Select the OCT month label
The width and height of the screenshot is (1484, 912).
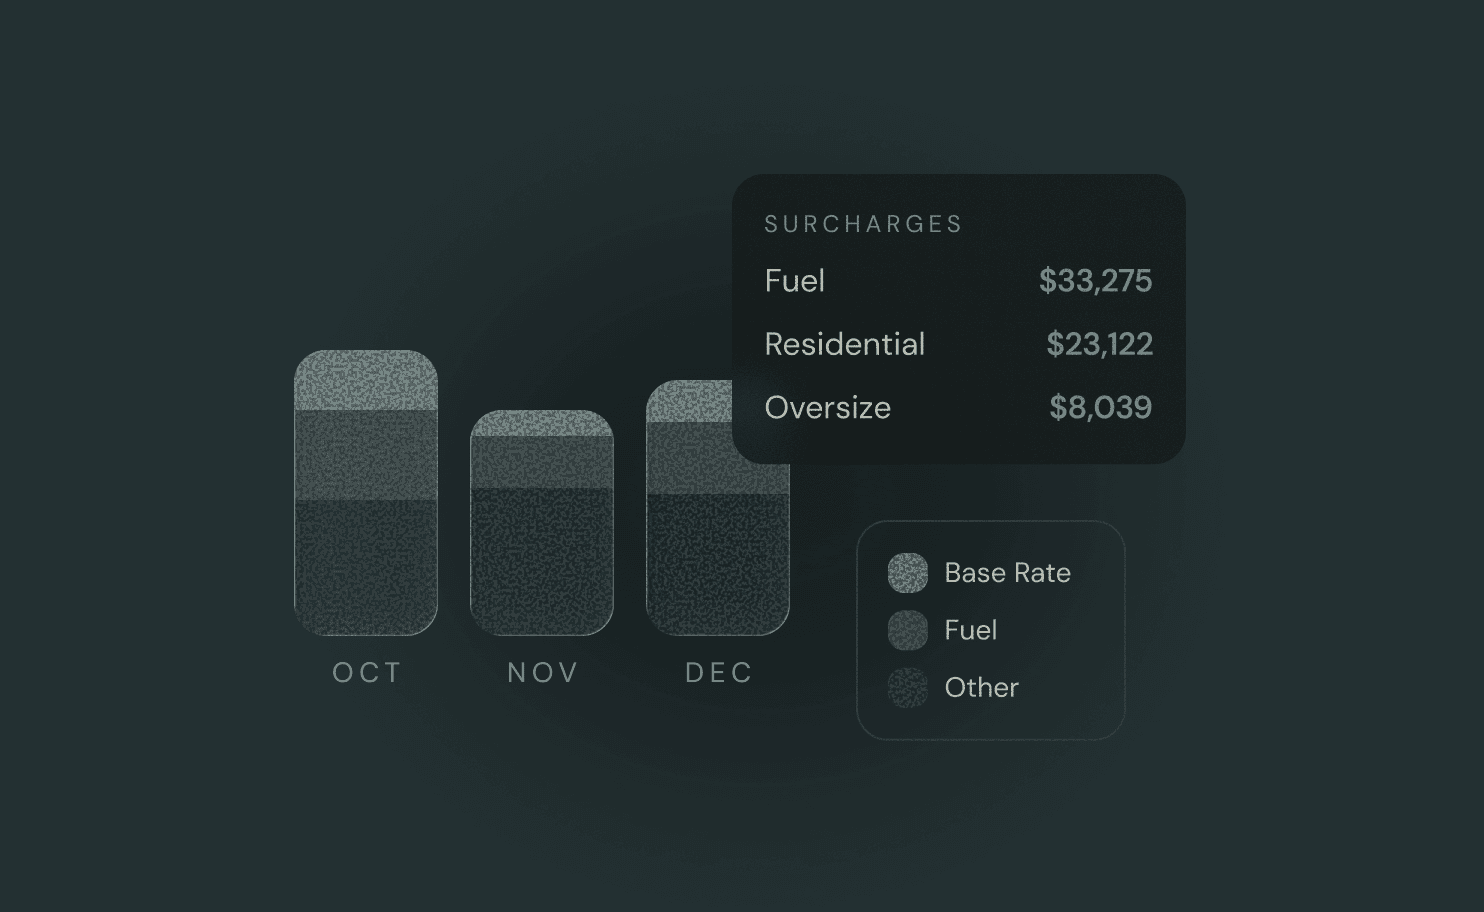[x=367, y=673]
